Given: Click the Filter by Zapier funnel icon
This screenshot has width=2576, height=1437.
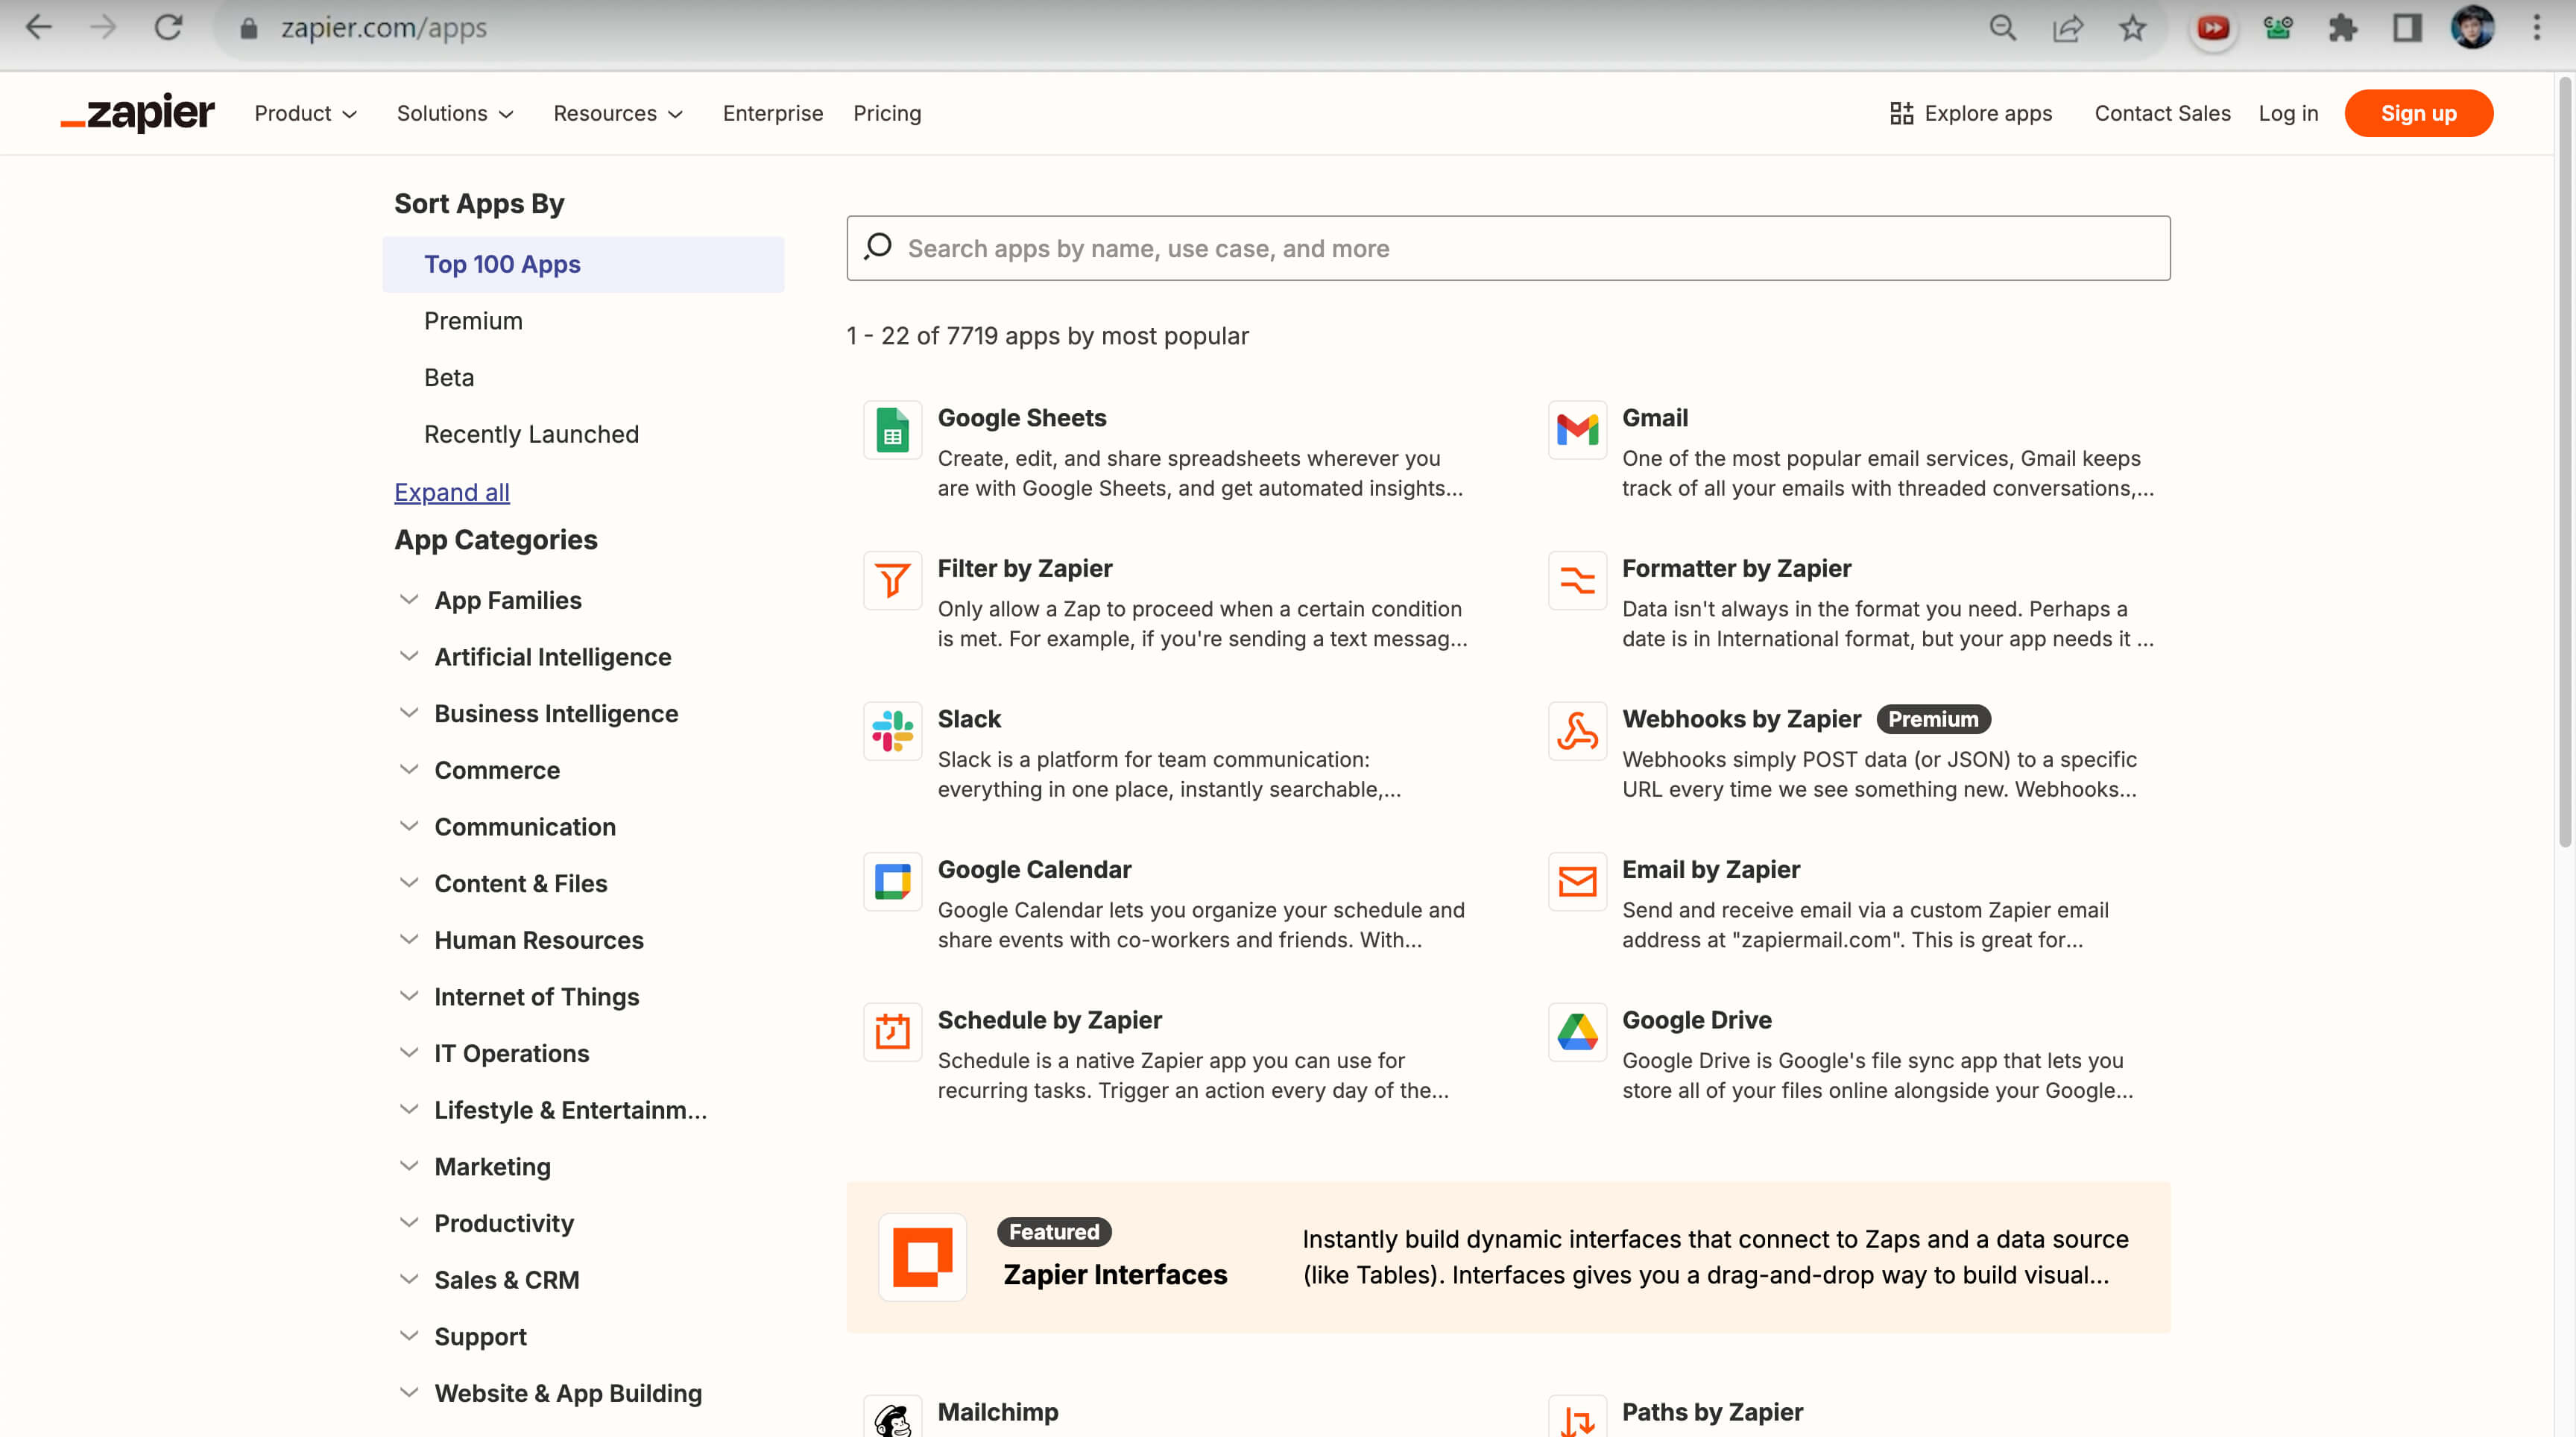Looking at the screenshot, I should pos(892,581).
